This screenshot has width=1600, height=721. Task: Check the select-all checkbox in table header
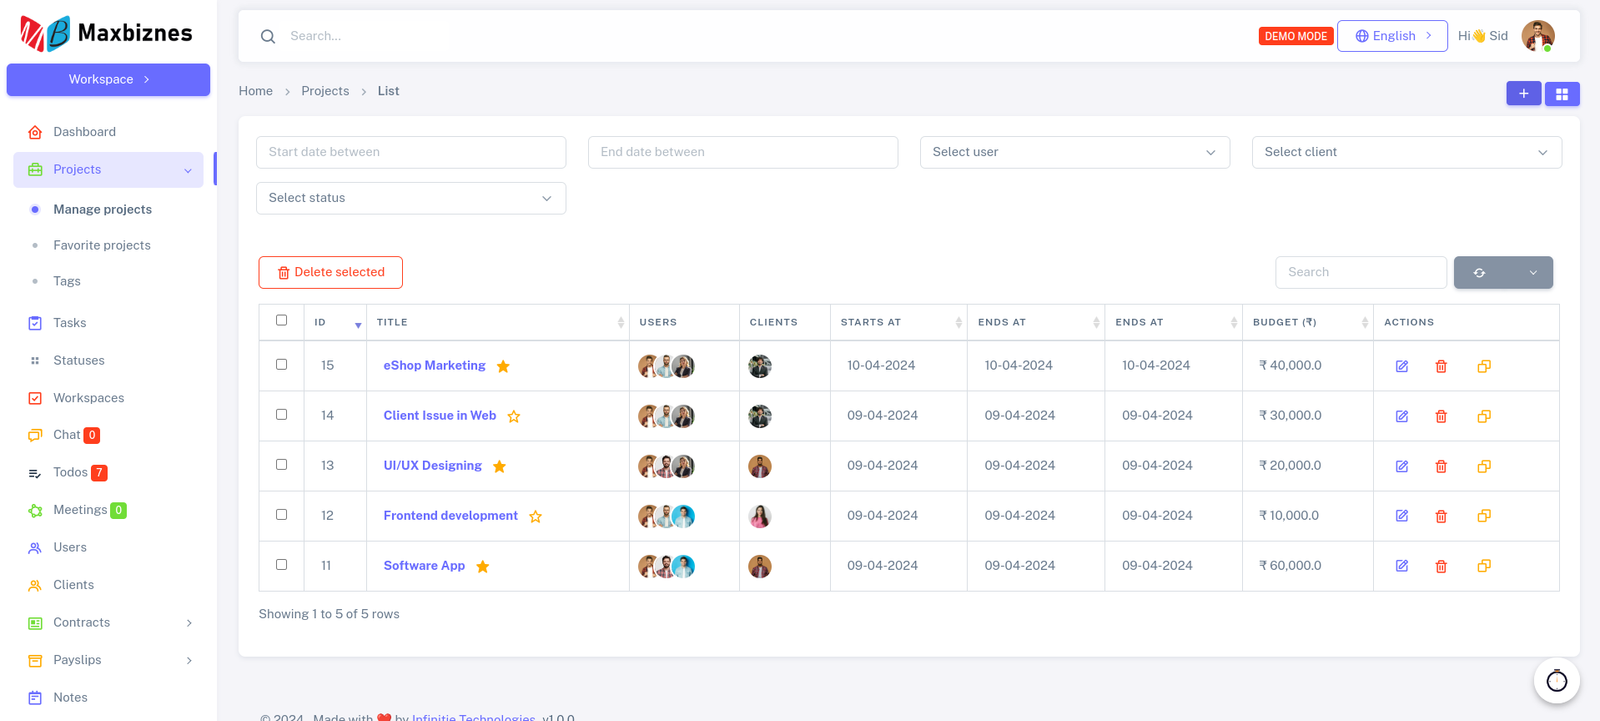[x=281, y=320]
